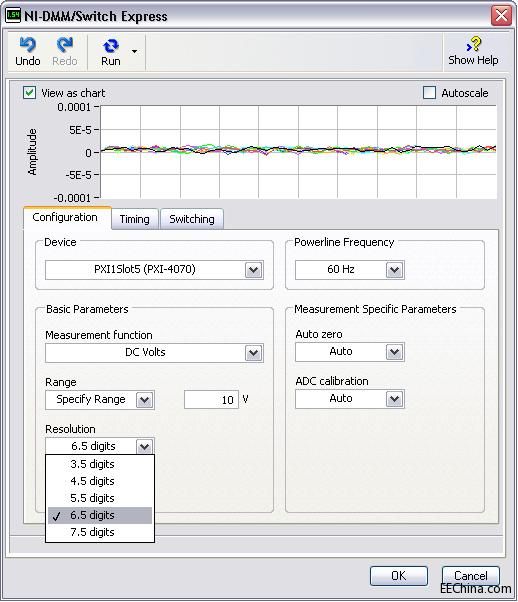Click the -5E-5 axis label
518x602 pixels.
click(x=78, y=175)
